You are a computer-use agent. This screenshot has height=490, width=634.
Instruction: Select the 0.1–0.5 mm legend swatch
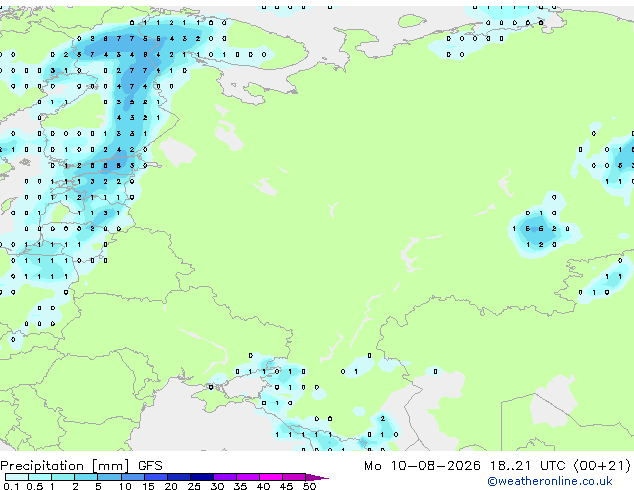point(17,477)
